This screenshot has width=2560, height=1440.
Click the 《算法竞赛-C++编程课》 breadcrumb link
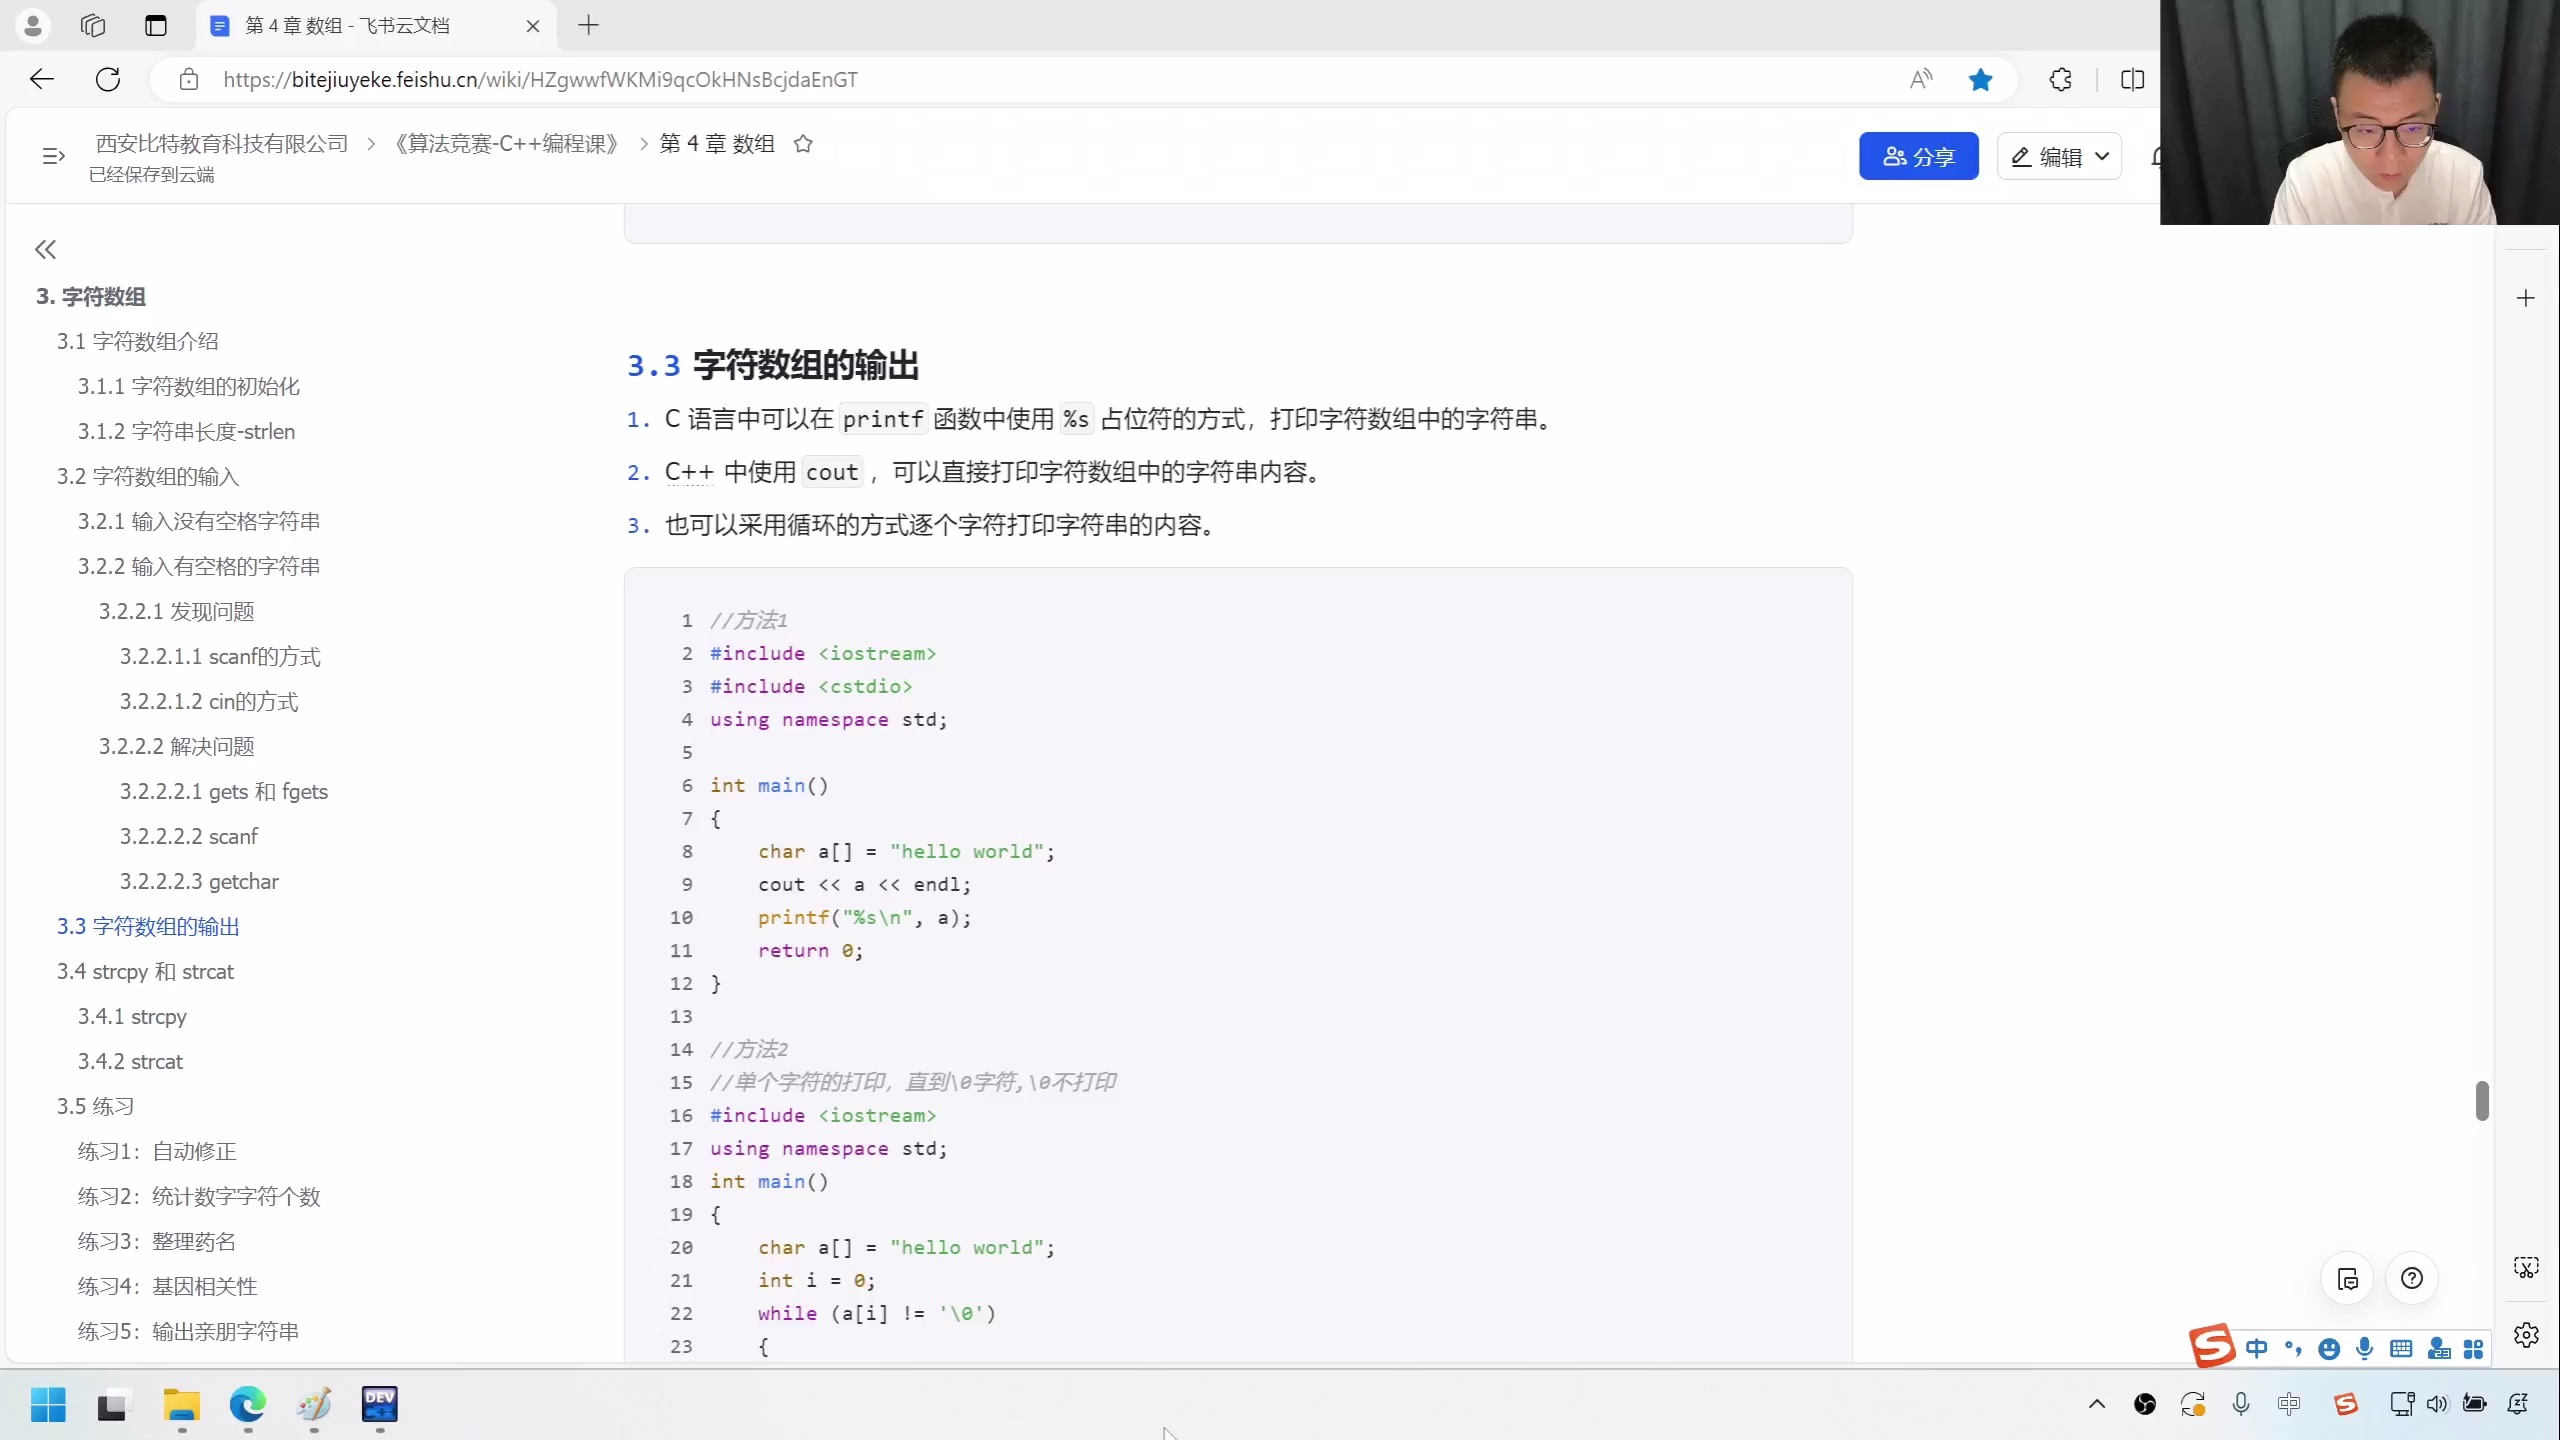(x=507, y=144)
